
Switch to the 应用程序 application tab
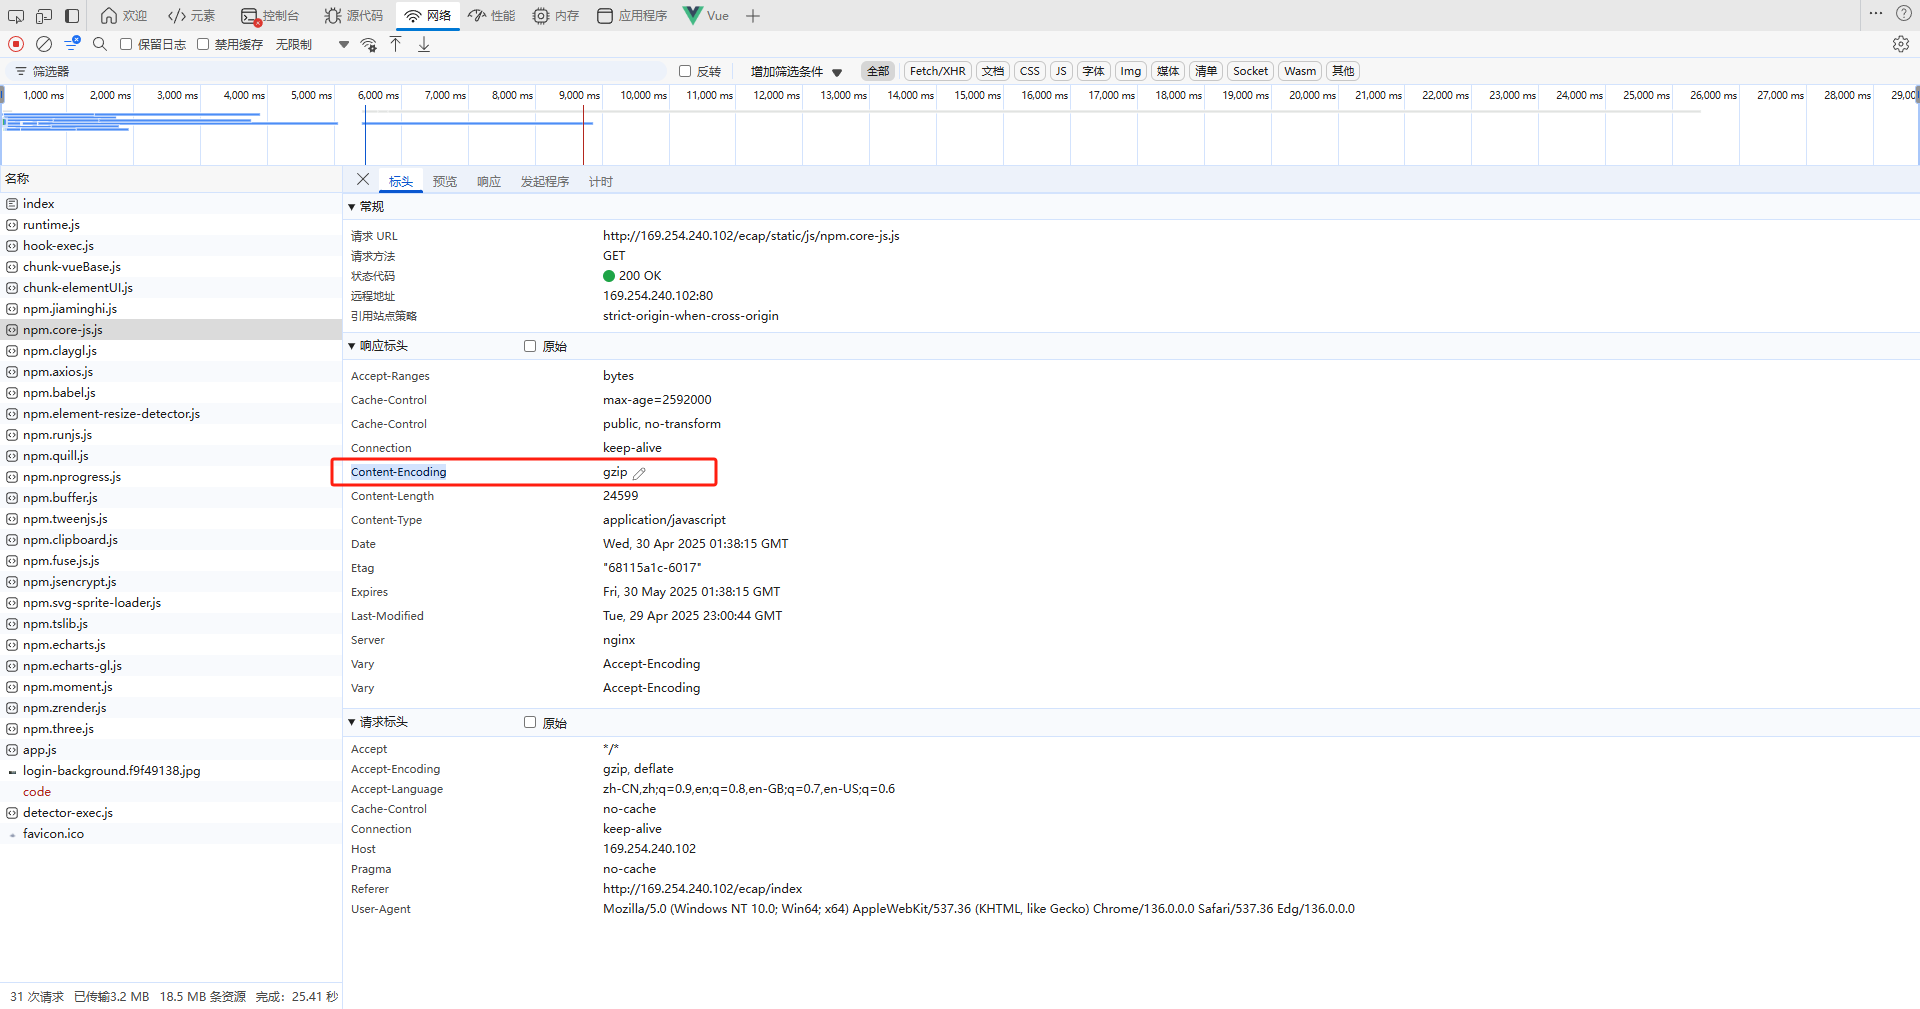[632, 16]
